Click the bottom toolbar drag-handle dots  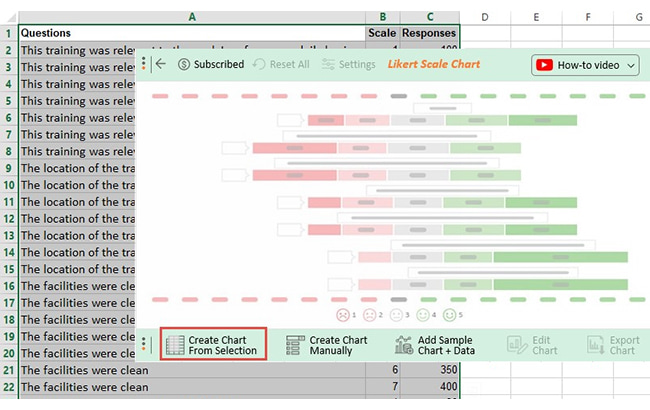(143, 344)
